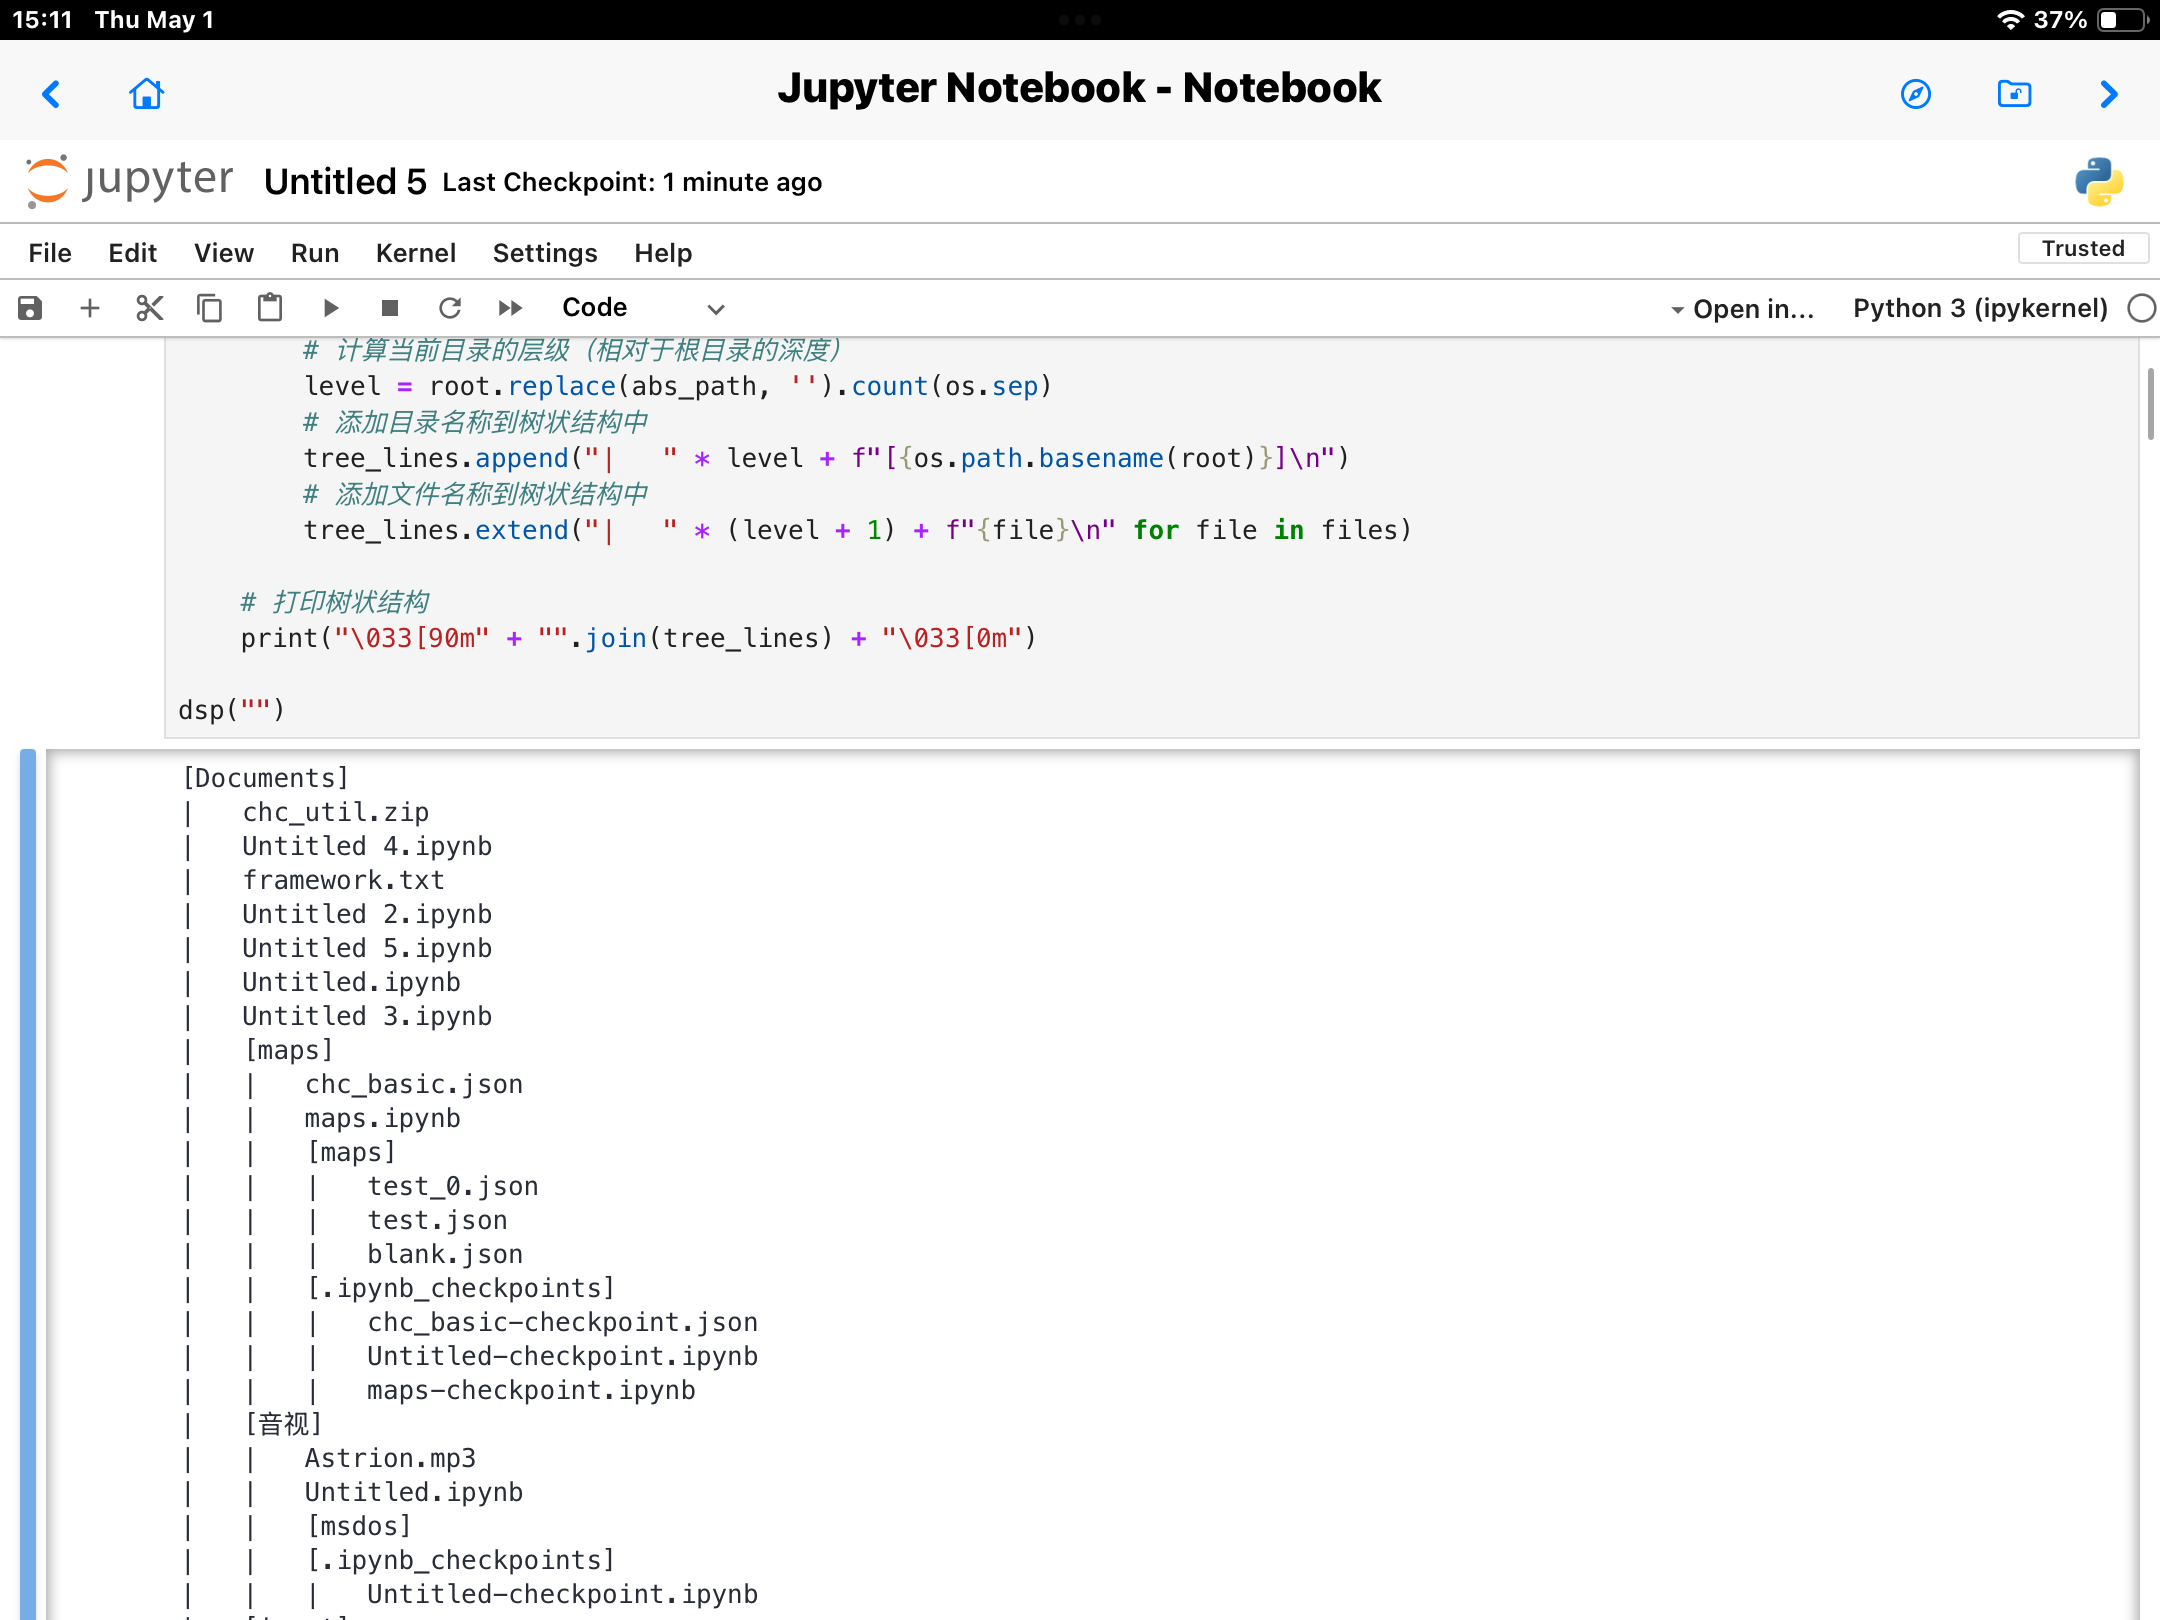Restart the kernel using circular arrow
2160x1620 pixels.
[x=450, y=308]
